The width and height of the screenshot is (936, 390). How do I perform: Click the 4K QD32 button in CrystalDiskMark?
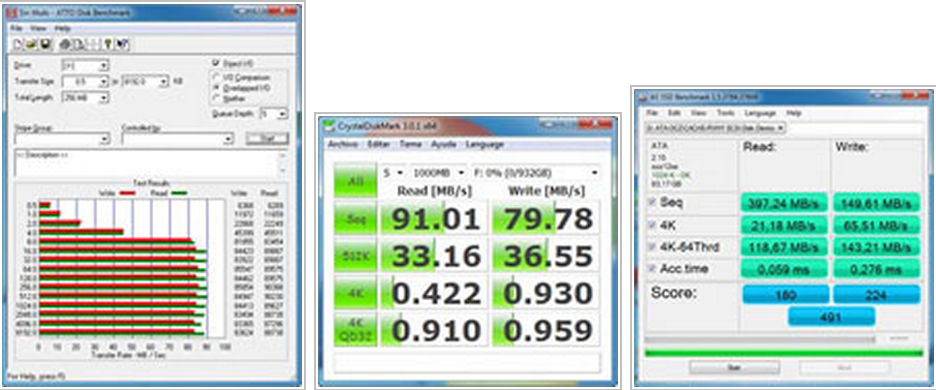355,330
